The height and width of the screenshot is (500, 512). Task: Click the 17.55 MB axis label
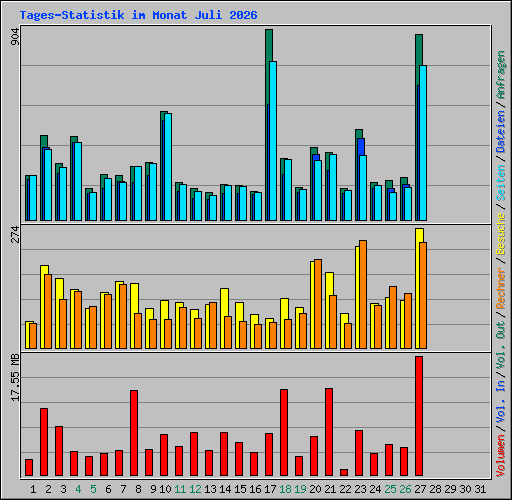point(15,377)
